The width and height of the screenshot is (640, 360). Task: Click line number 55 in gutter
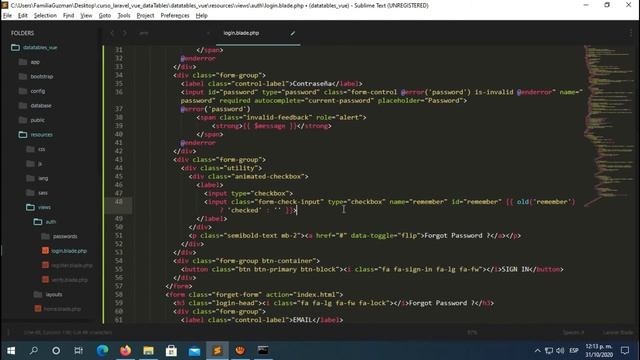(118, 269)
